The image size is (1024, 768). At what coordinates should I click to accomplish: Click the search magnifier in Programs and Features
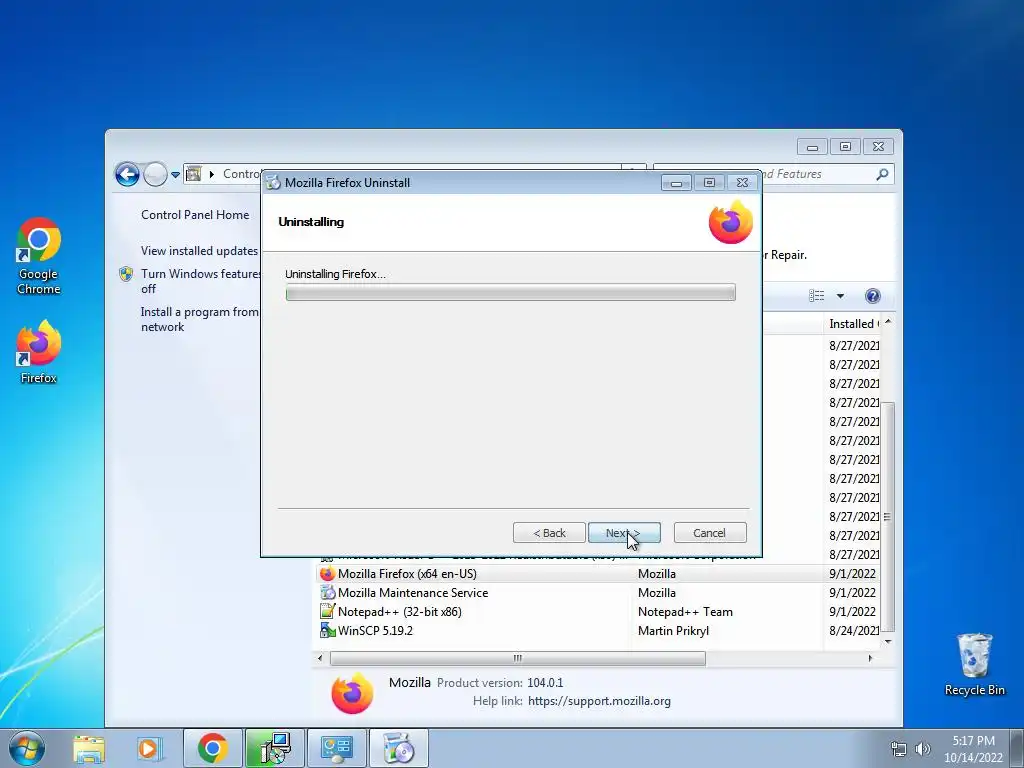[x=882, y=174]
